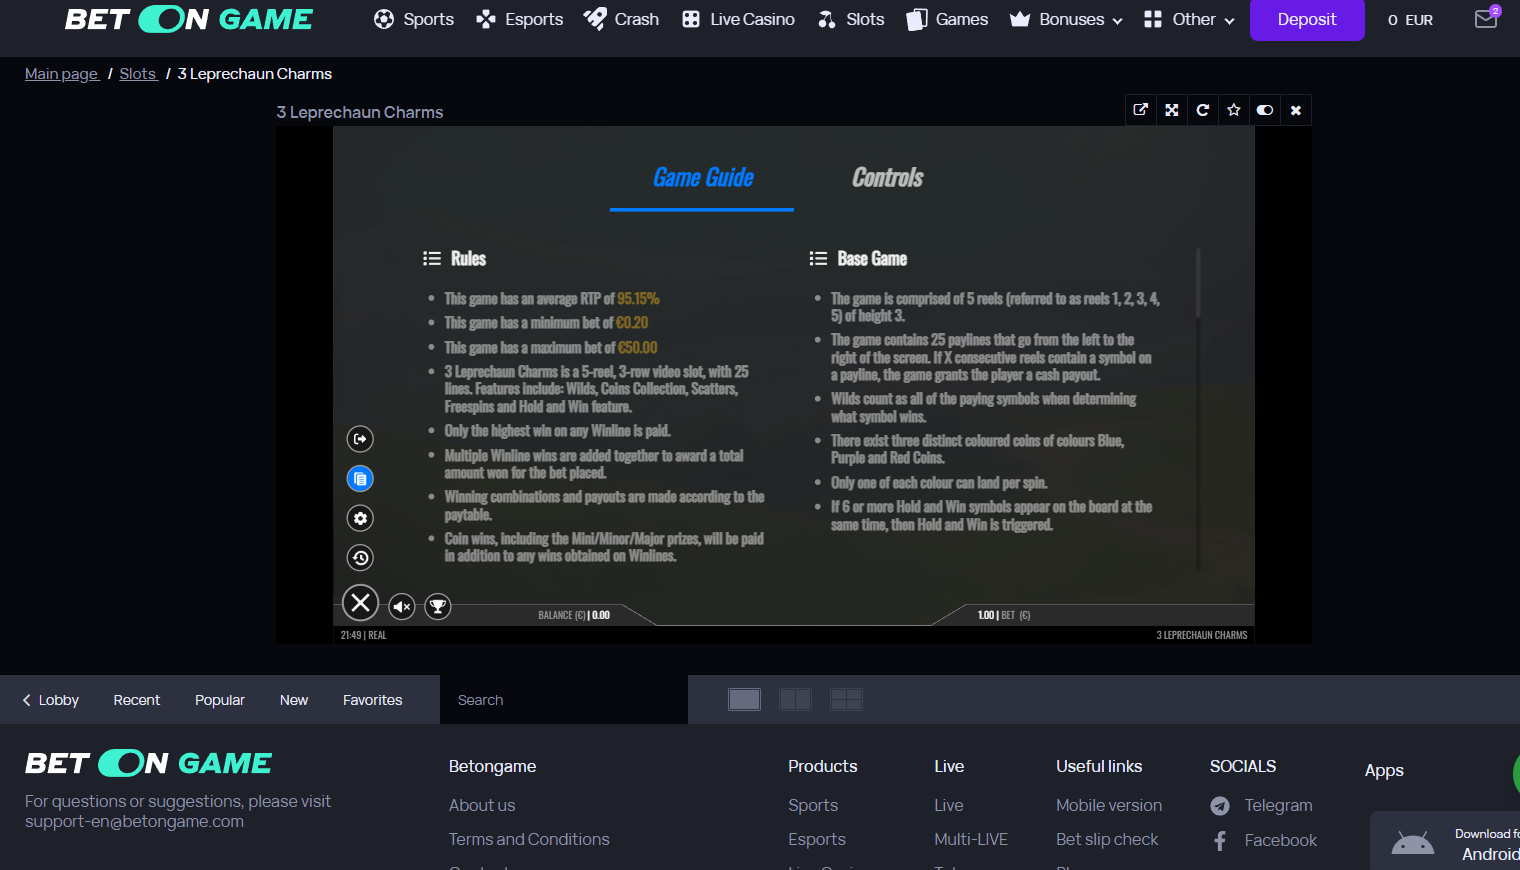Expand the Other dropdown menu
The width and height of the screenshot is (1520, 870).
pyautogui.click(x=1189, y=19)
